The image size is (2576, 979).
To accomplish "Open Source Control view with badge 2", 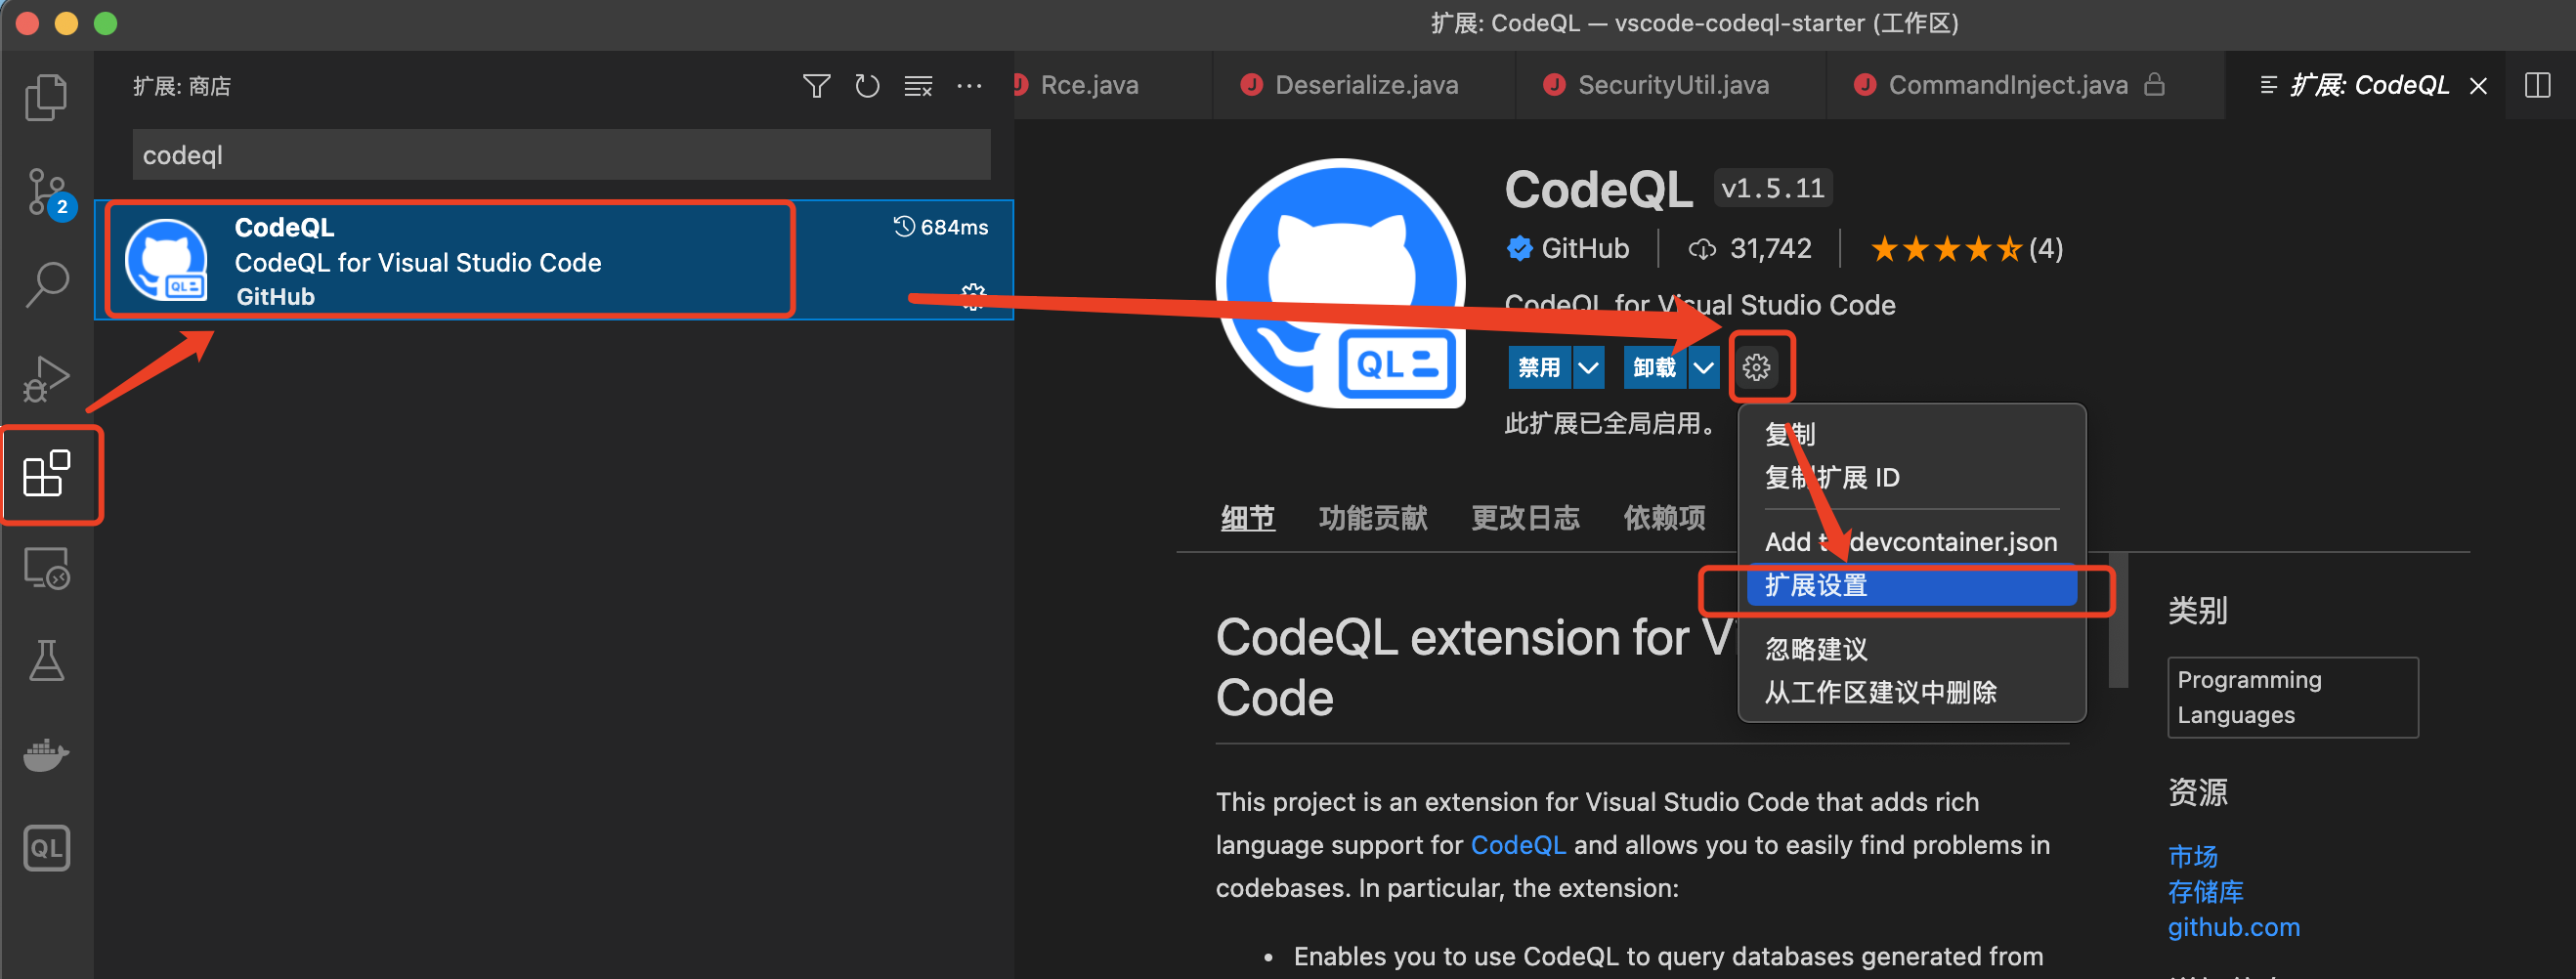I will click(x=46, y=192).
